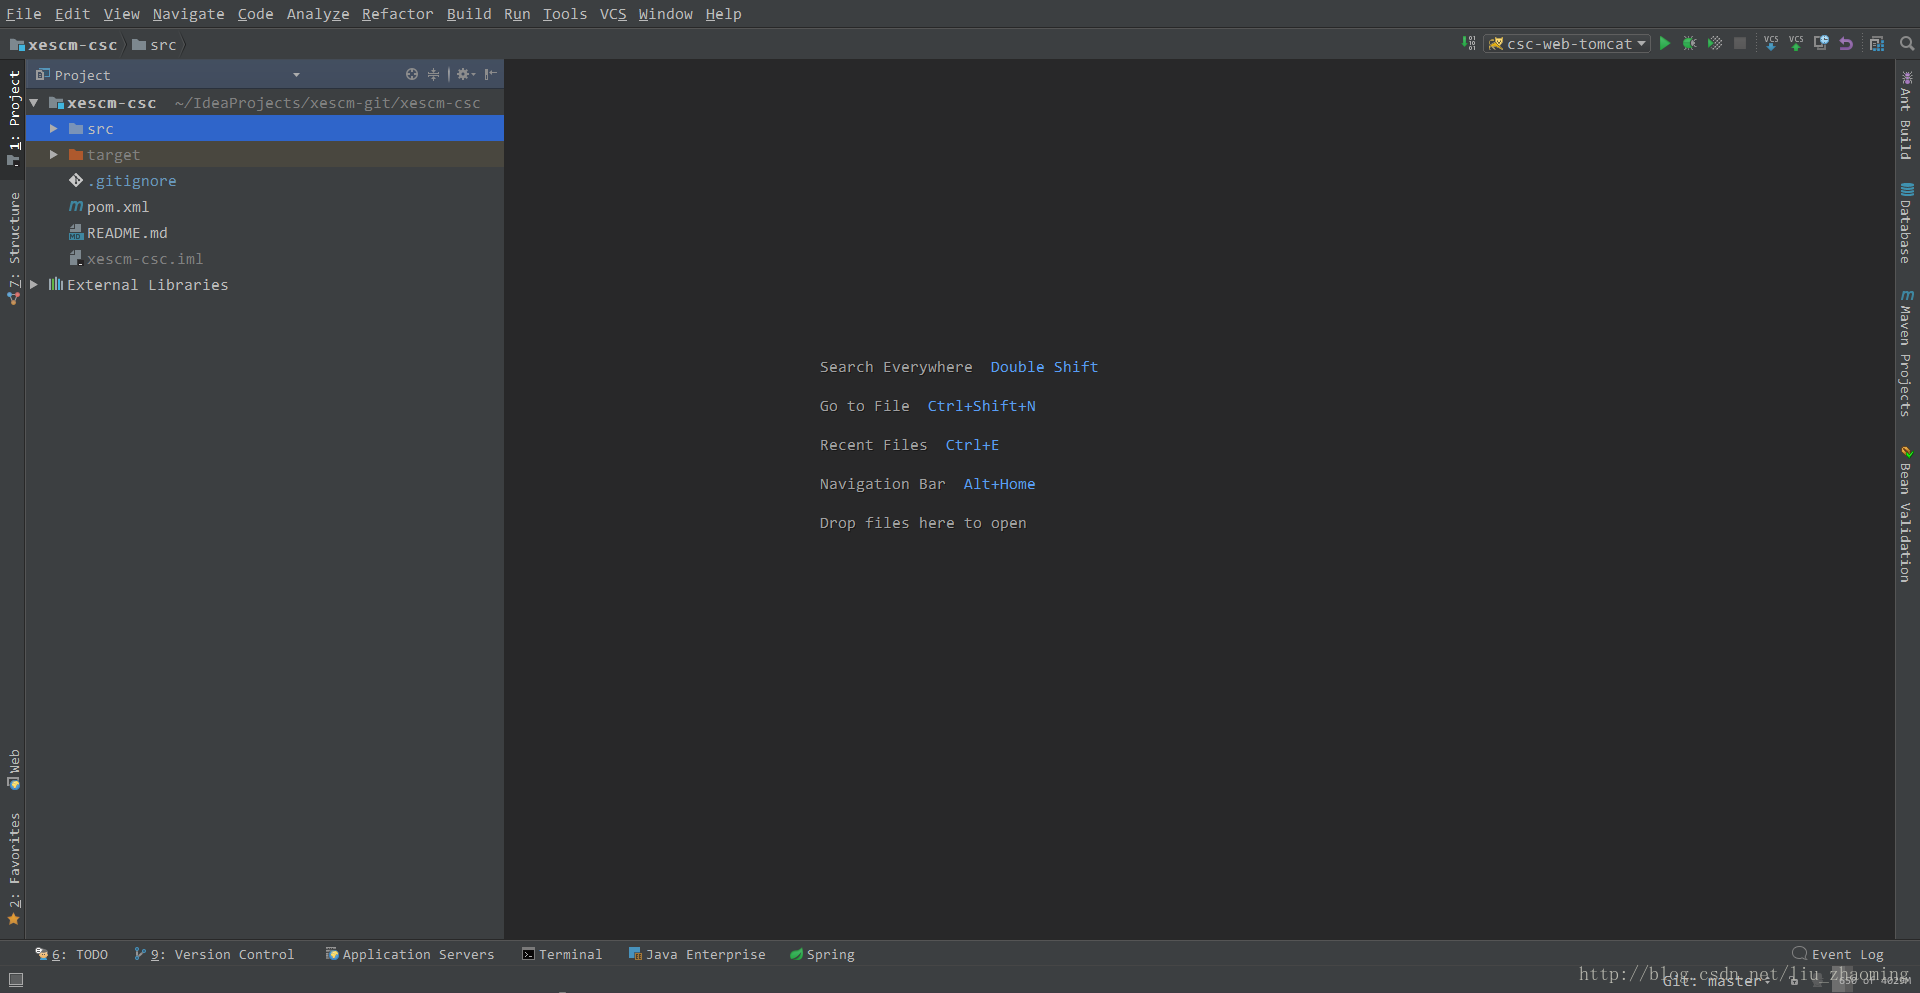
Task: Open the Build menu
Action: coord(469,14)
